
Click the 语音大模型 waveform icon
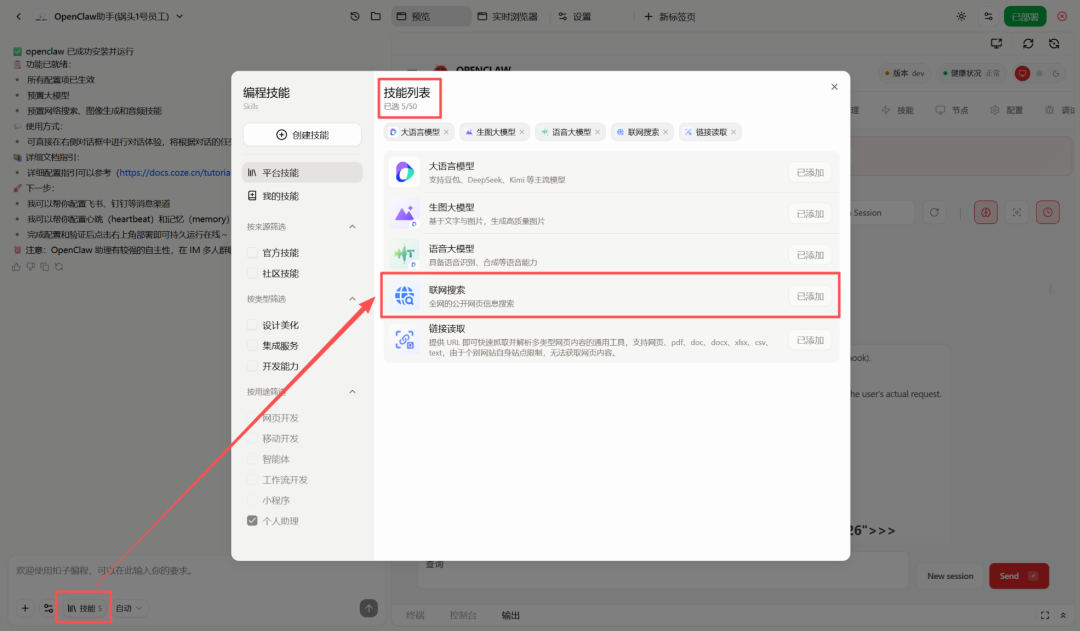point(404,255)
